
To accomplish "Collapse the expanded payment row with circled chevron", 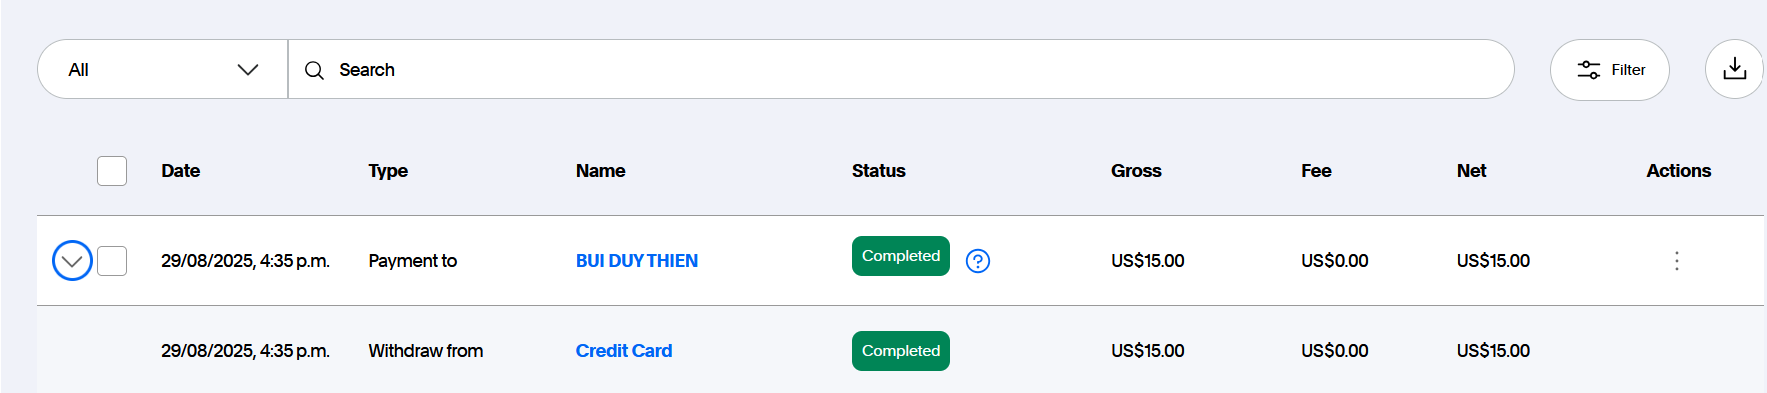I will (x=72, y=261).
